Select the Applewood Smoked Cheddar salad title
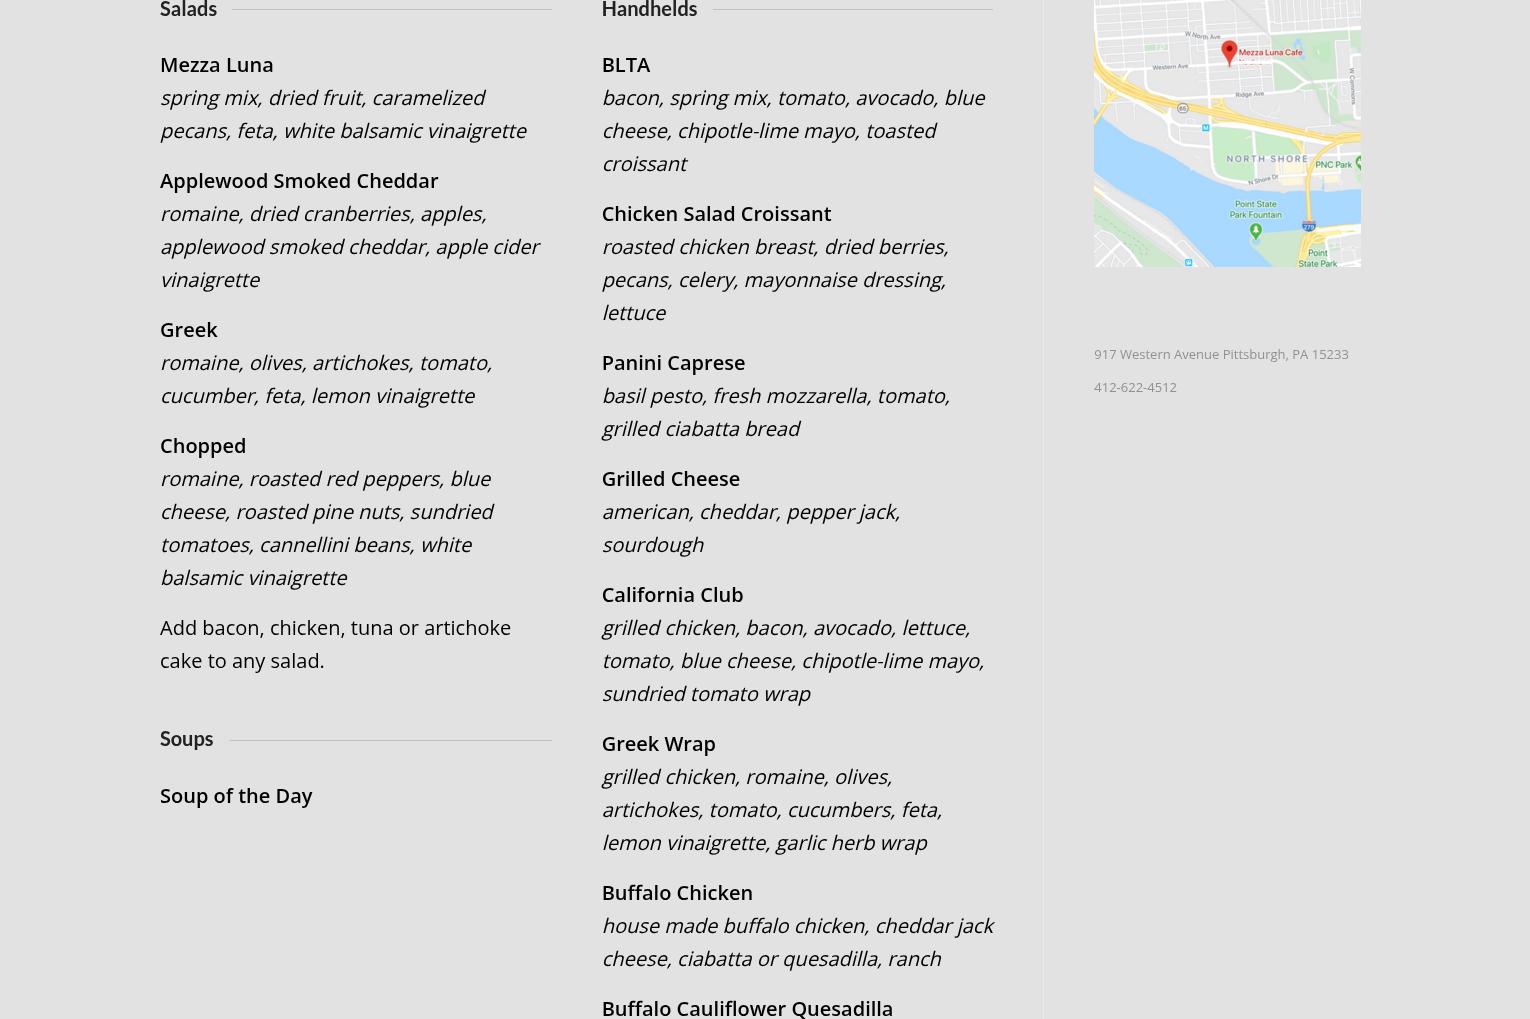Viewport: 1530px width, 1019px height. [299, 180]
